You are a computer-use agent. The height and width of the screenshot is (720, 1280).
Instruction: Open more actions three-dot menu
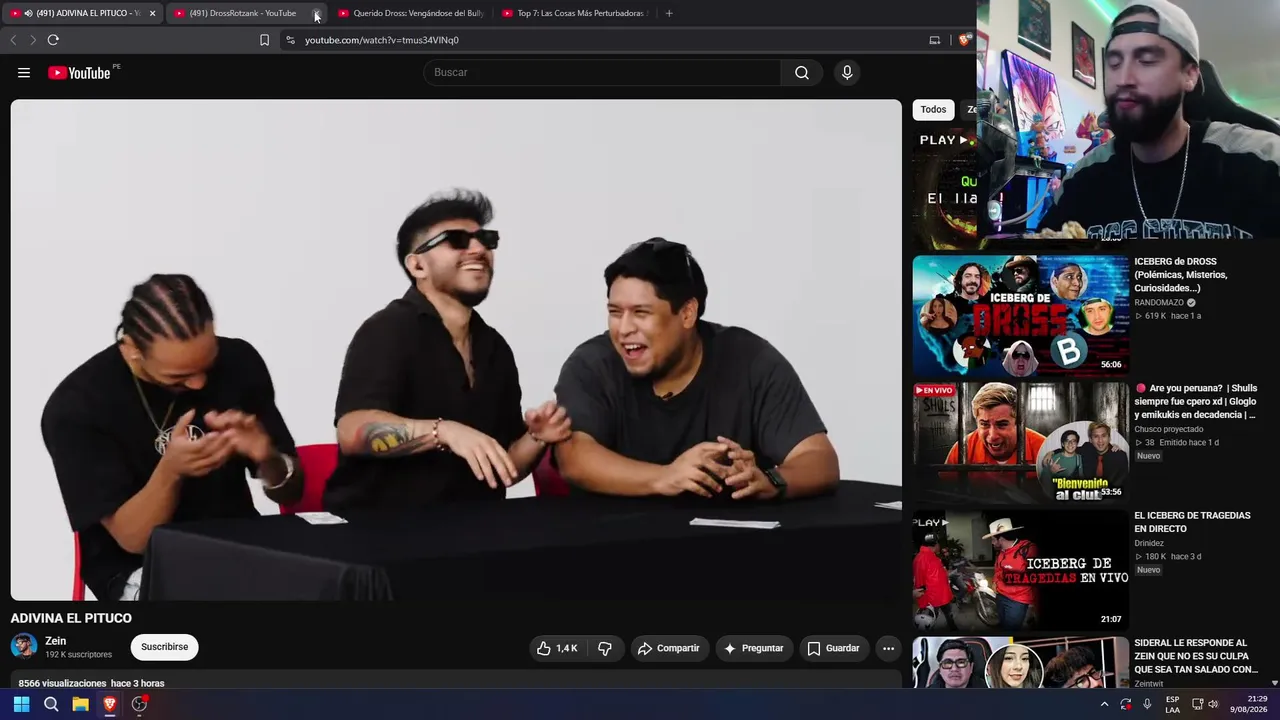click(x=888, y=648)
